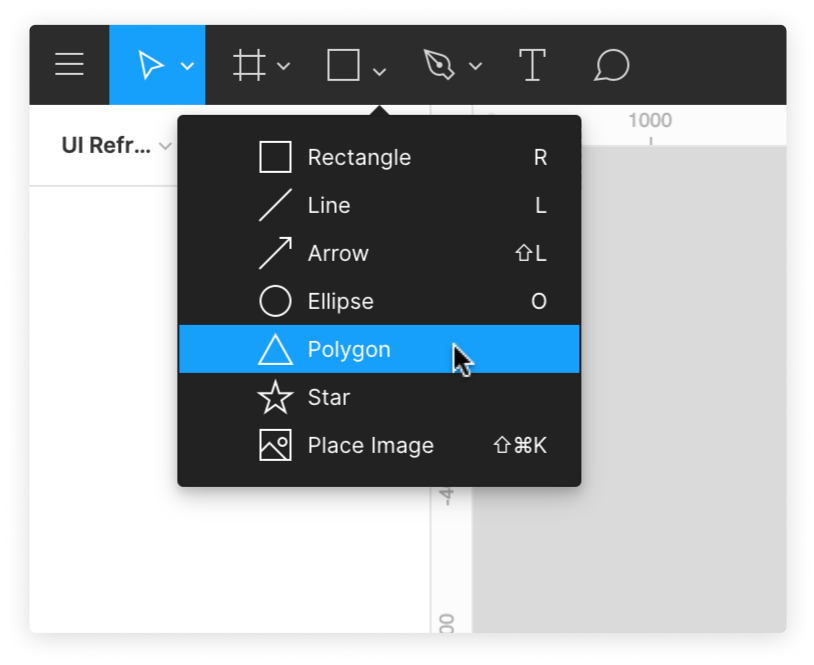Select the Text tool

(x=532, y=65)
